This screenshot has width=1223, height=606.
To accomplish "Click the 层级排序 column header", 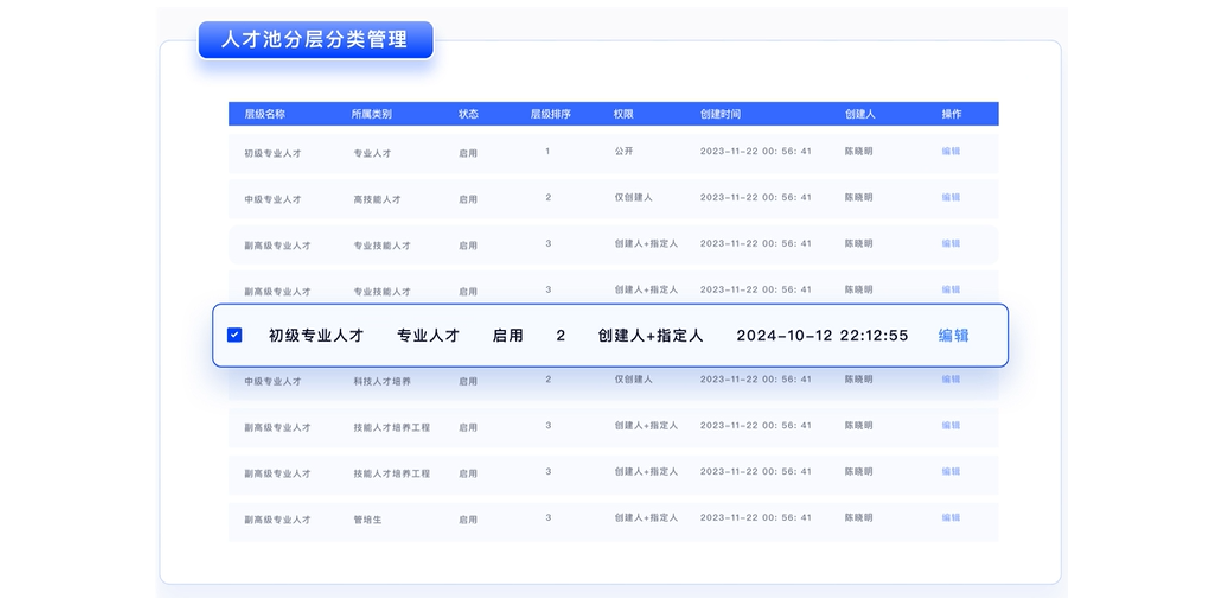I will [550, 115].
